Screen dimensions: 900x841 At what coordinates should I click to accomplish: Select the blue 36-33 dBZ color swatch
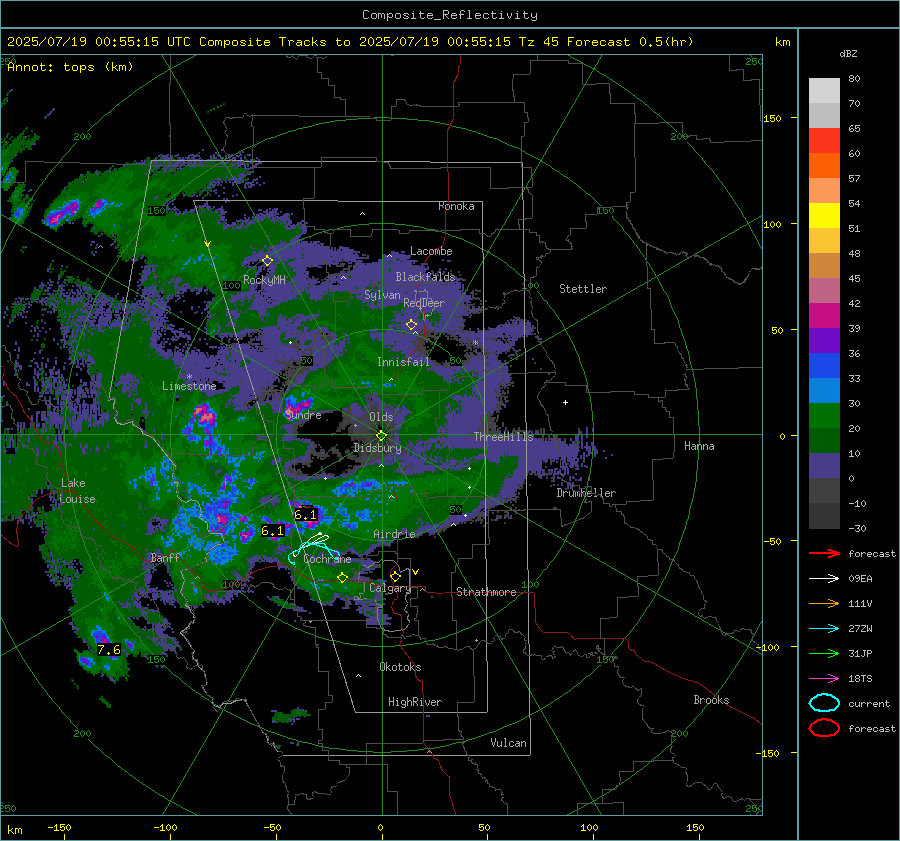coord(824,366)
